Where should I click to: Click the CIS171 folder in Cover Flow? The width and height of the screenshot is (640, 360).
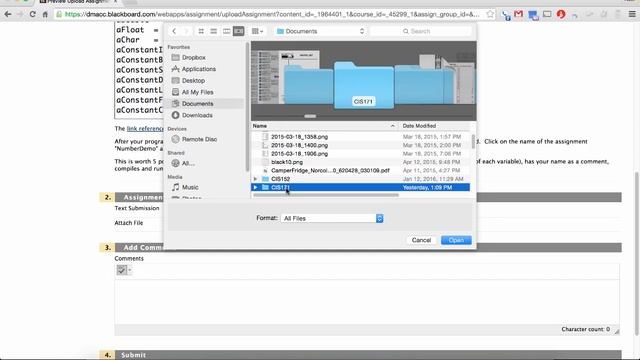pos(364,85)
